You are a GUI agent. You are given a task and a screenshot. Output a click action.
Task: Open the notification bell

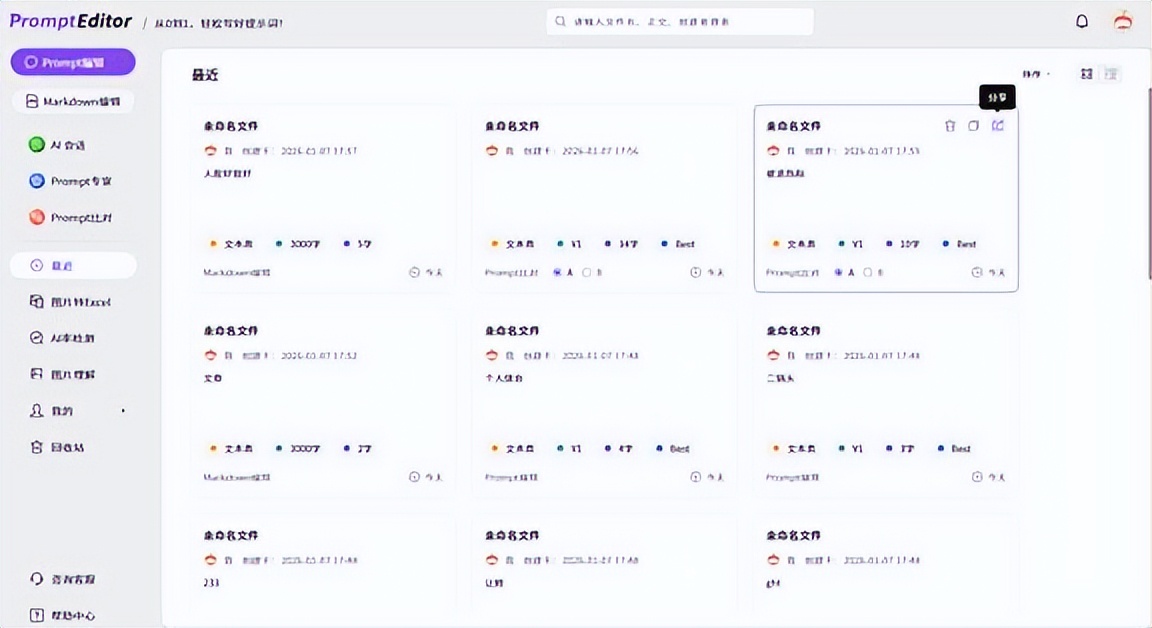pos(1081,20)
